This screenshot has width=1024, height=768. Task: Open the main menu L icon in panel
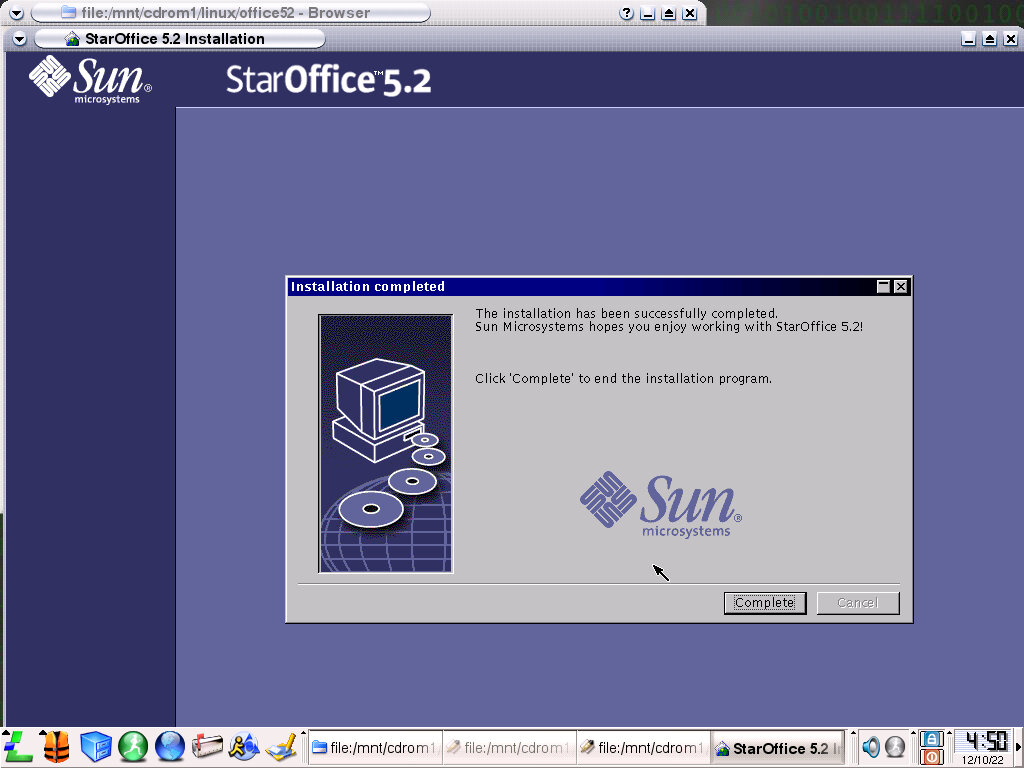(x=18, y=746)
